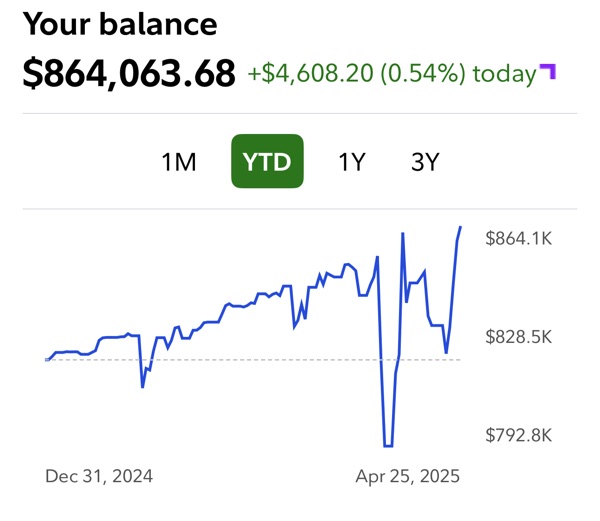Click the rightmost end point of the balance line

(461, 228)
